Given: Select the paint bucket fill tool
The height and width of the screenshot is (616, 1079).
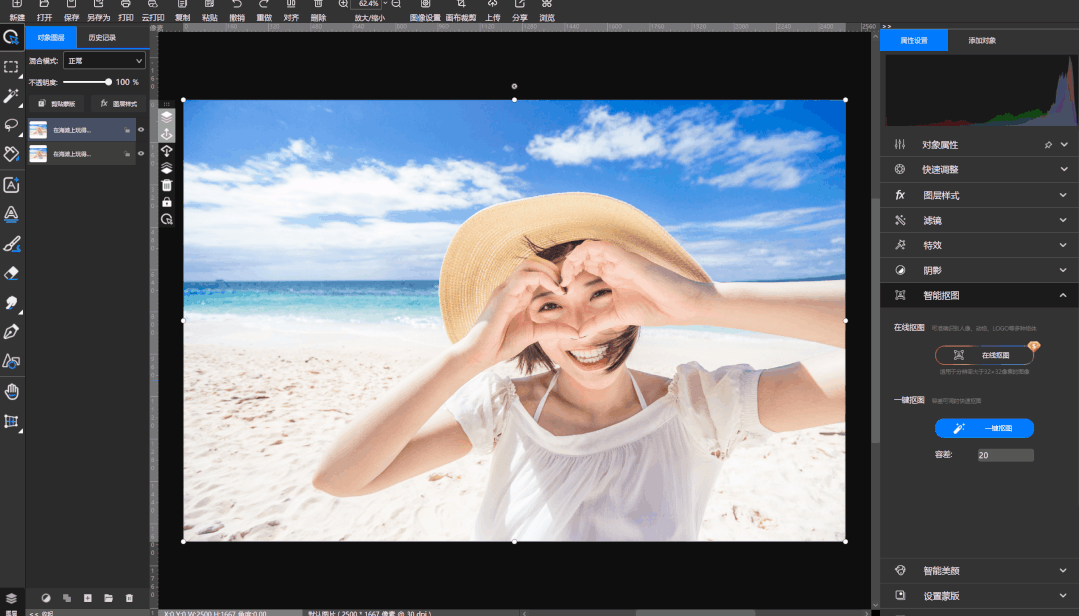Looking at the screenshot, I should tap(11, 154).
